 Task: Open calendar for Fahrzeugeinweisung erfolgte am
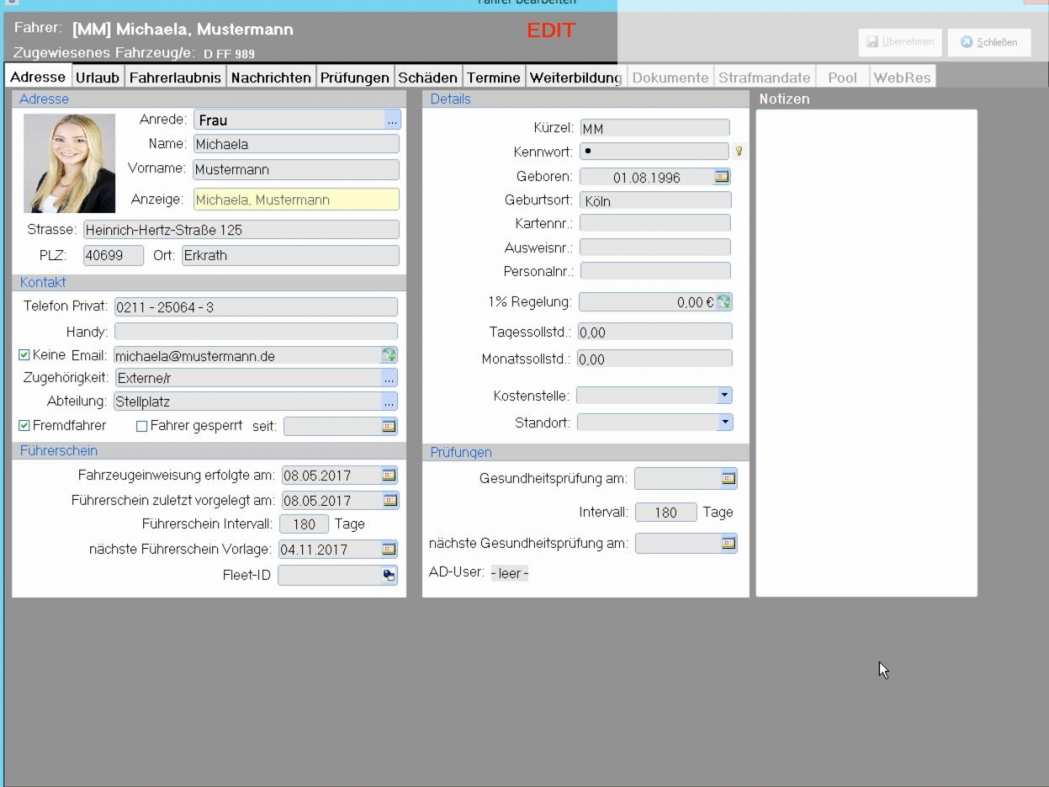[389, 476]
